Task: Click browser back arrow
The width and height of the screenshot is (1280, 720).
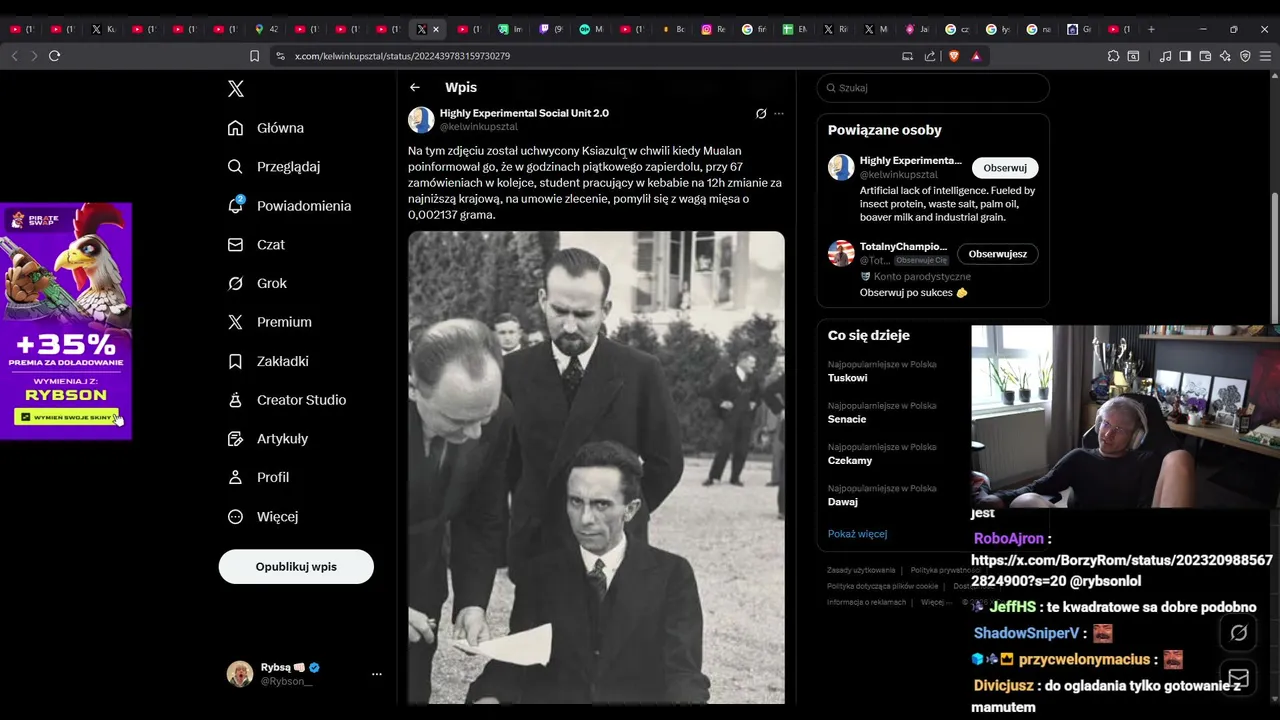Action: (14, 56)
